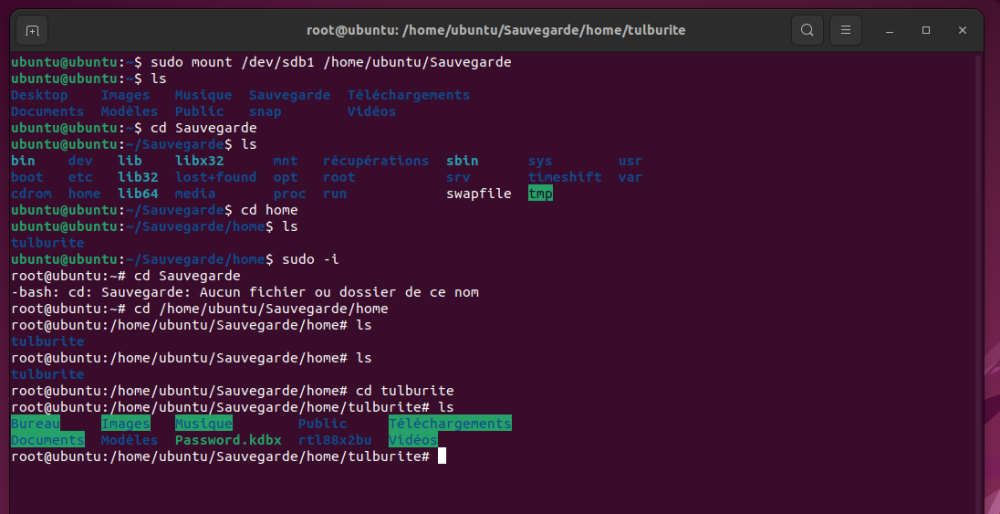
Task: Click the Password.kdbx file name
Action: [x=228, y=440]
